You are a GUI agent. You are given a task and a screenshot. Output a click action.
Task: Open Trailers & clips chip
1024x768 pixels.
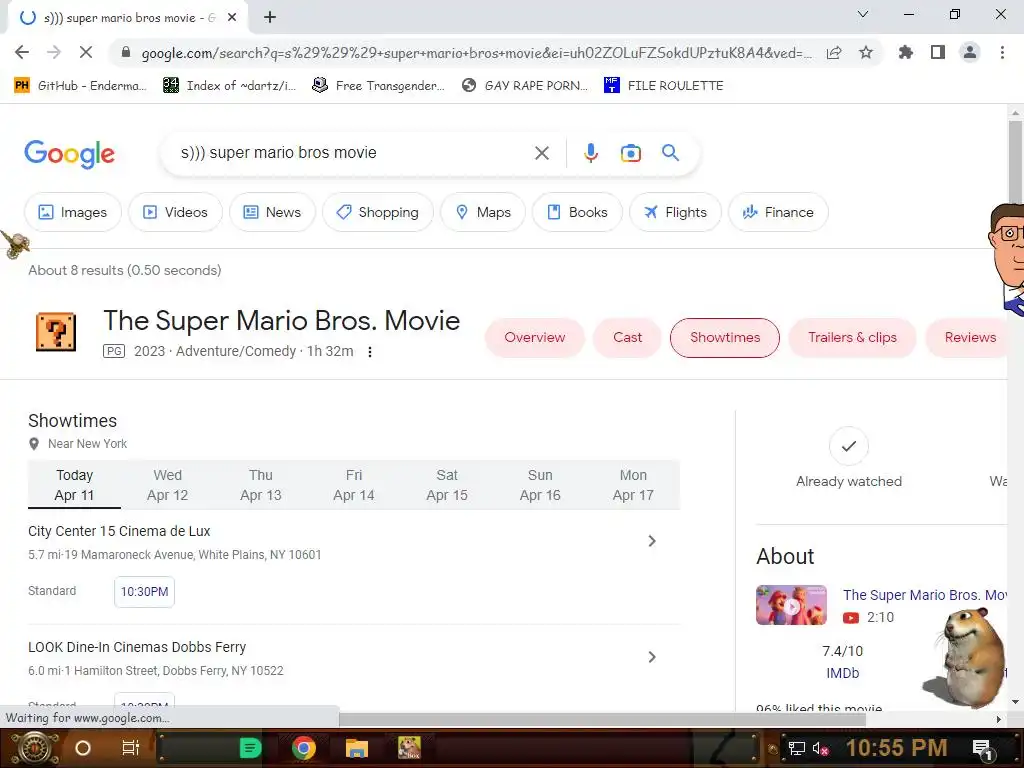(852, 338)
